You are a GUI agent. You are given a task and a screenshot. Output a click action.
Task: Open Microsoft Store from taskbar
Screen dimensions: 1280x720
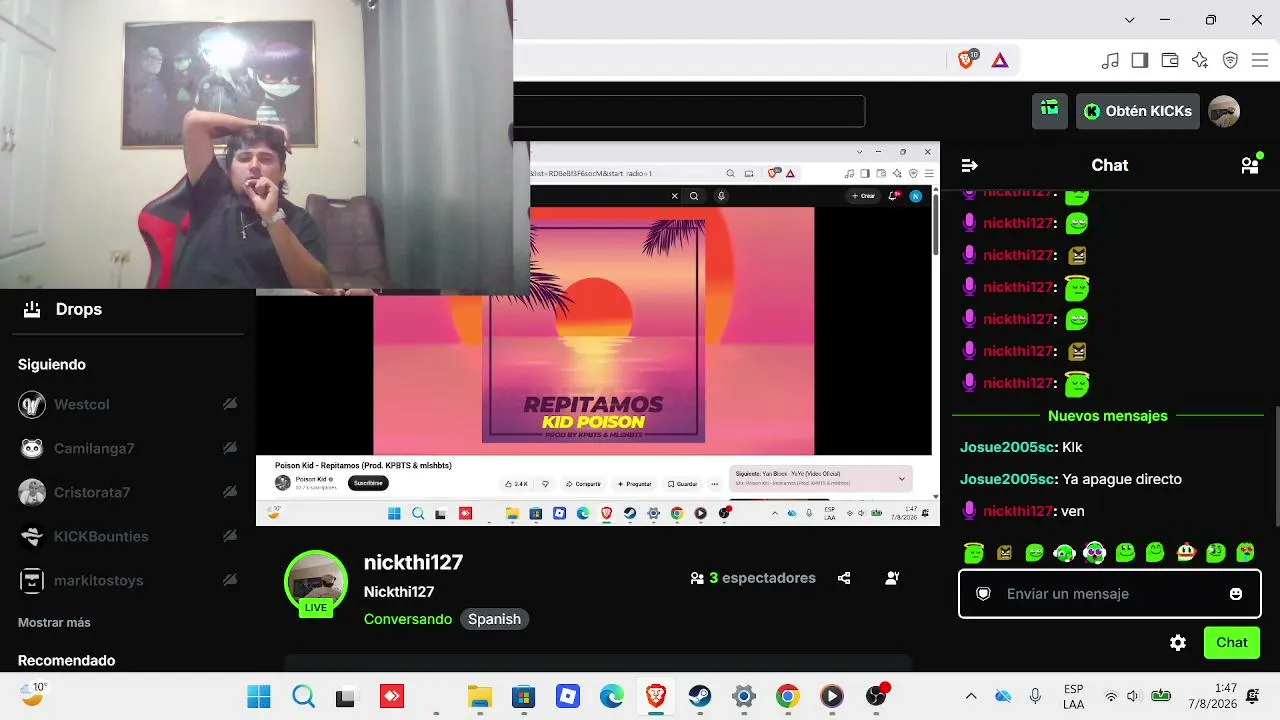click(524, 696)
